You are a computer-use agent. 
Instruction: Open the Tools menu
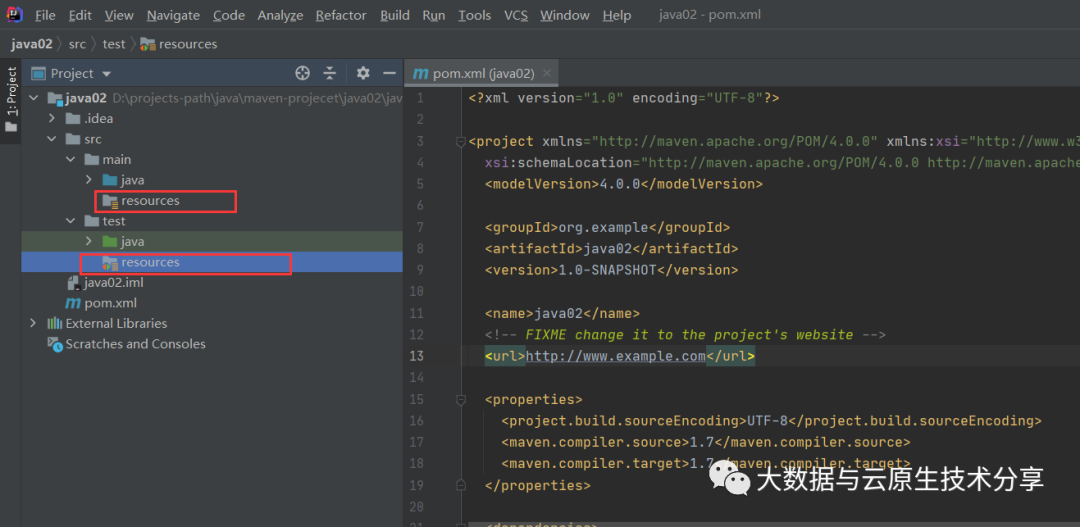475,15
